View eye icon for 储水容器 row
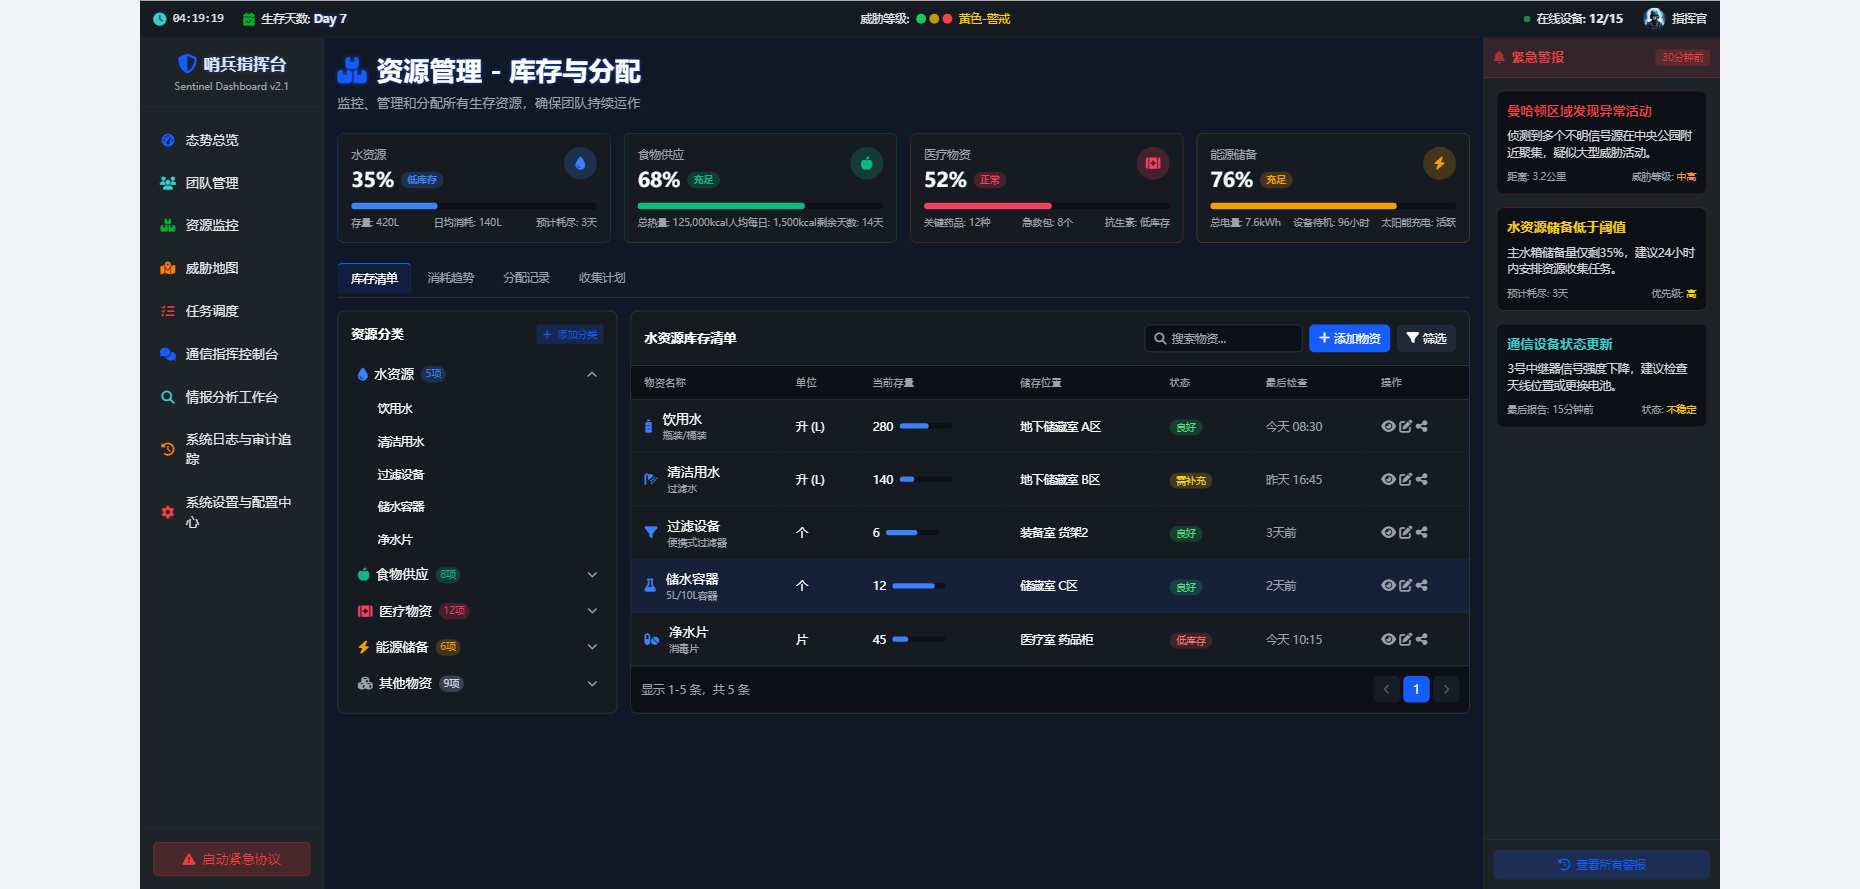This screenshot has width=1860, height=889. [1388, 585]
